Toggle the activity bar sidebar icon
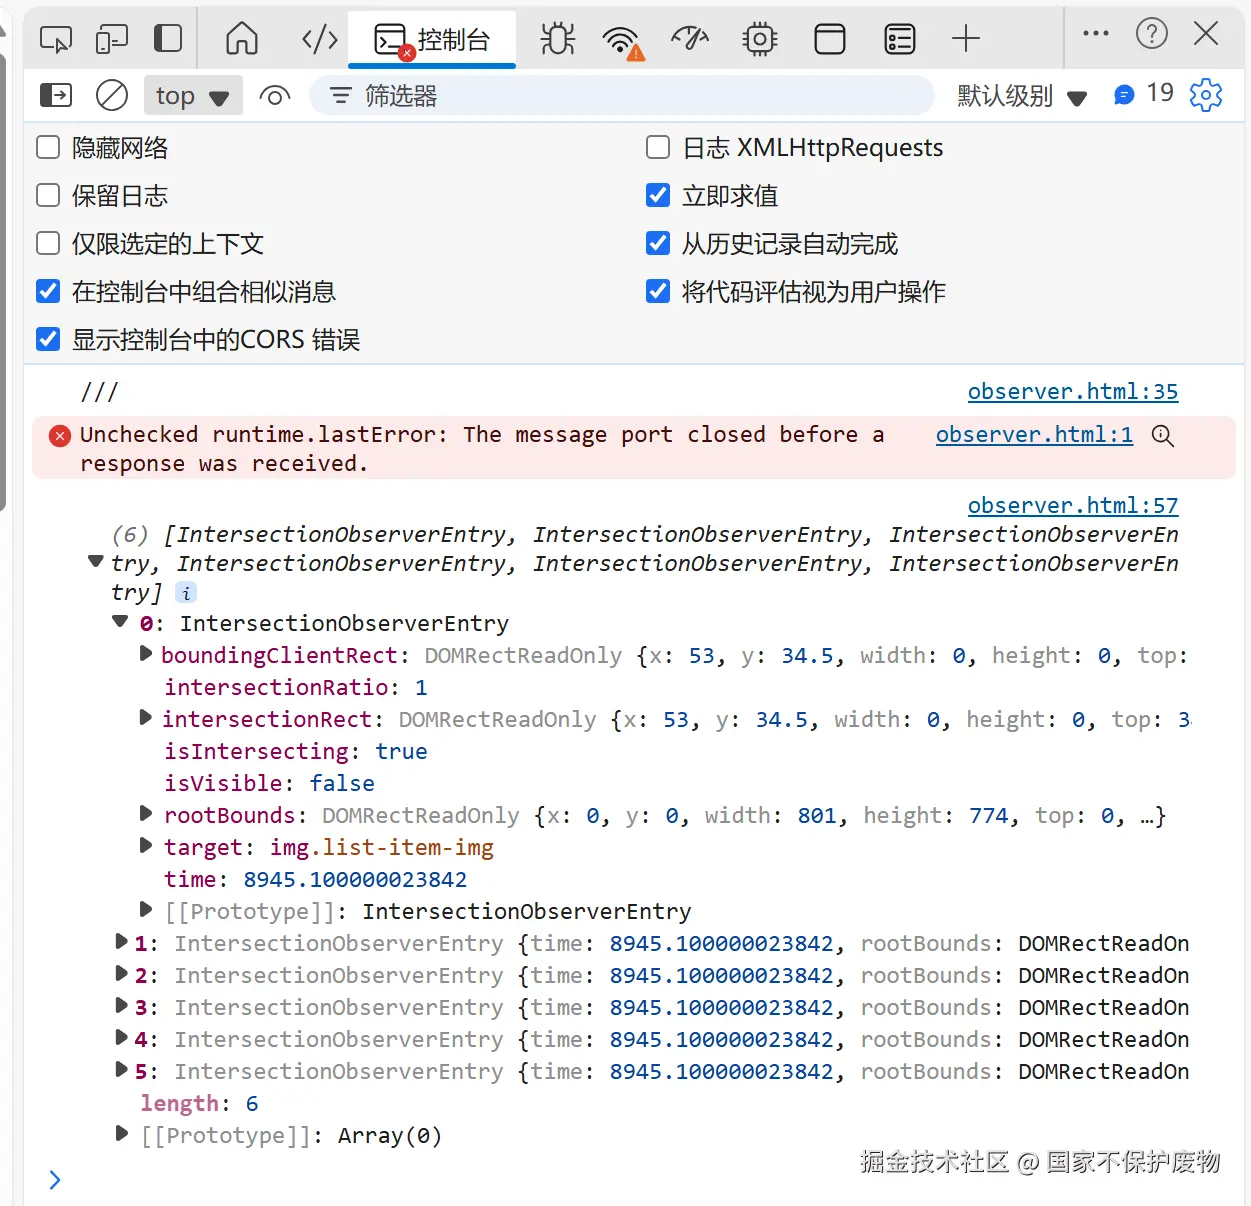The width and height of the screenshot is (1251, 1206). click(x=168, y=39)
